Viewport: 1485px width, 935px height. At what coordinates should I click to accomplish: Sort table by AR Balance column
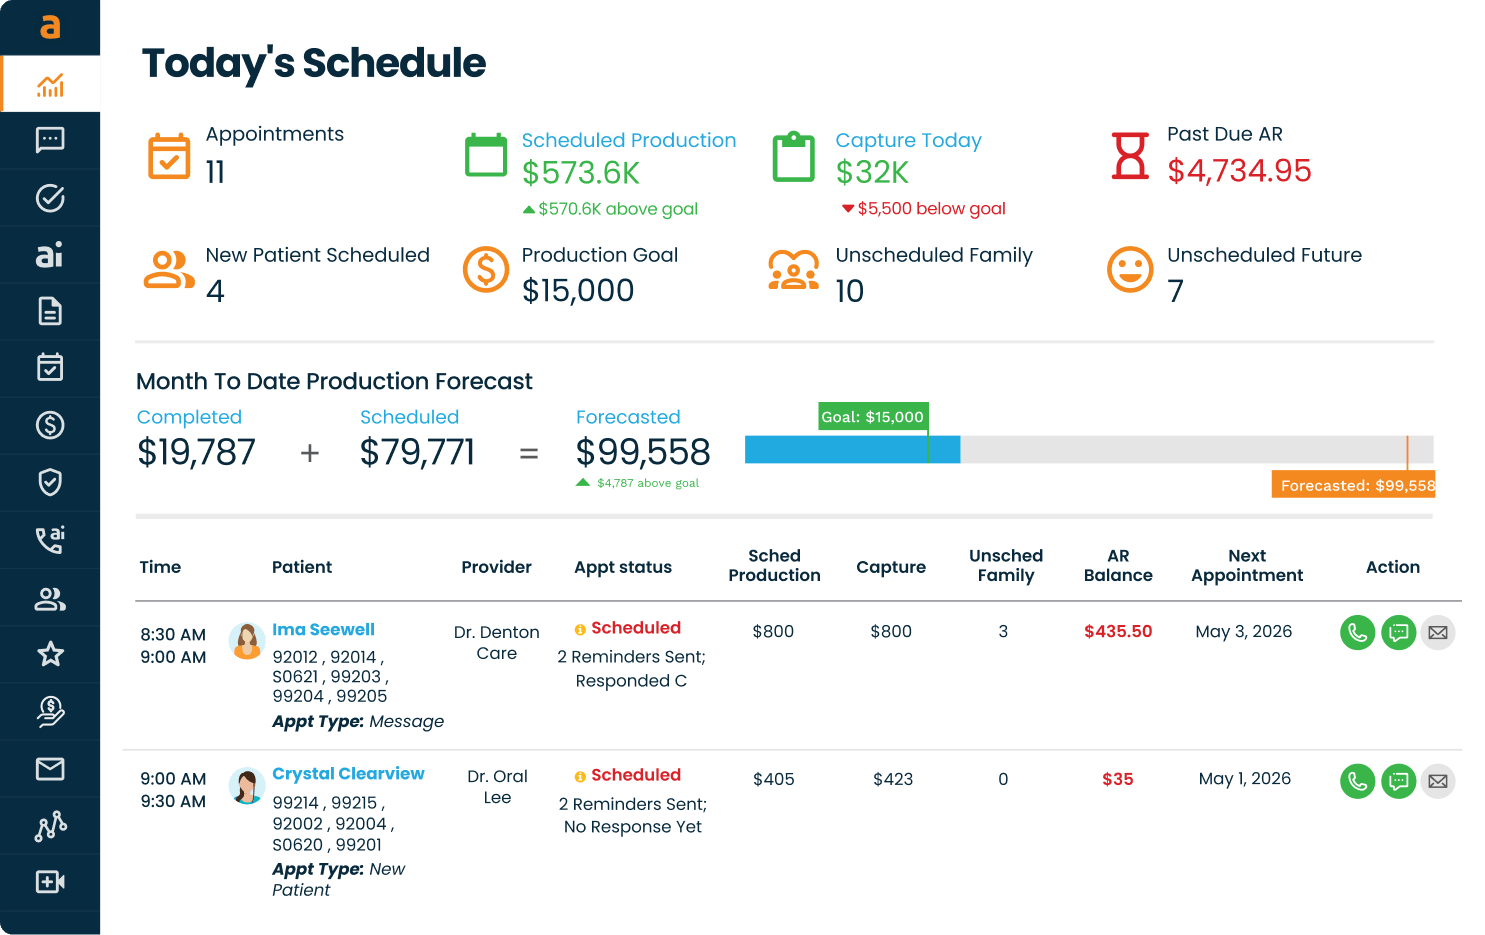point(1118,566)
